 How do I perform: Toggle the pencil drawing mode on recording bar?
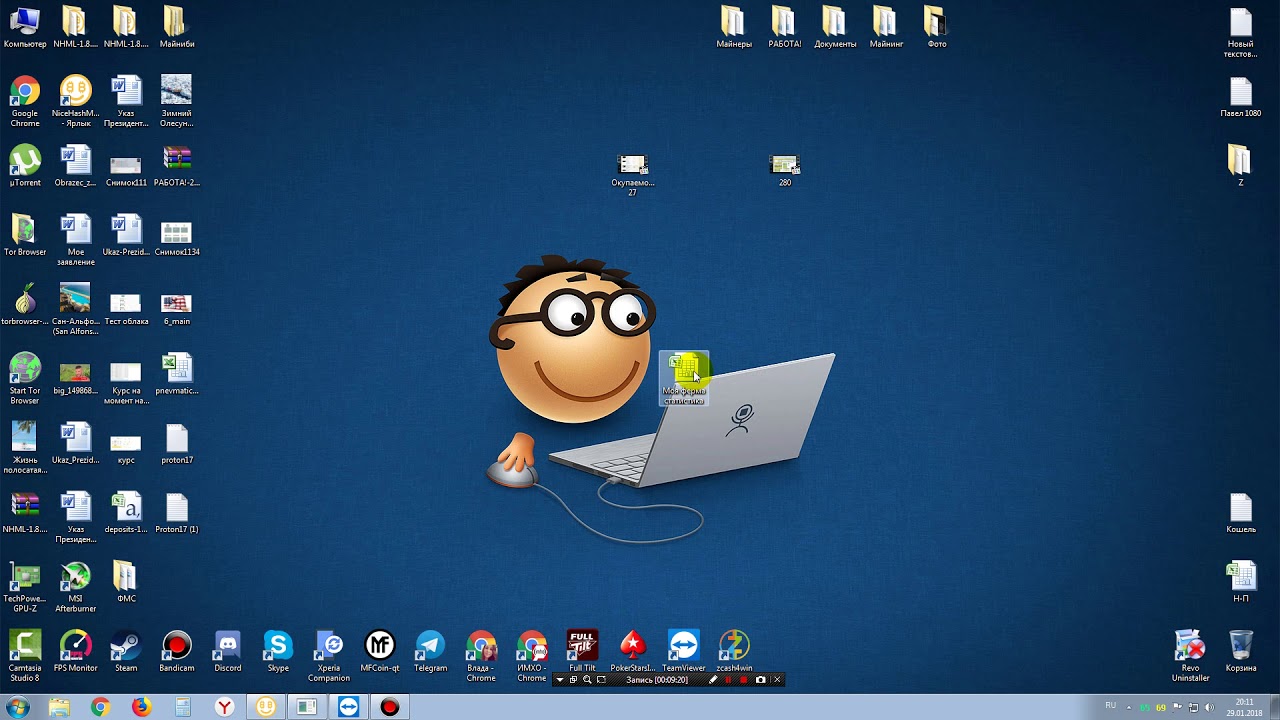(713, 680)
